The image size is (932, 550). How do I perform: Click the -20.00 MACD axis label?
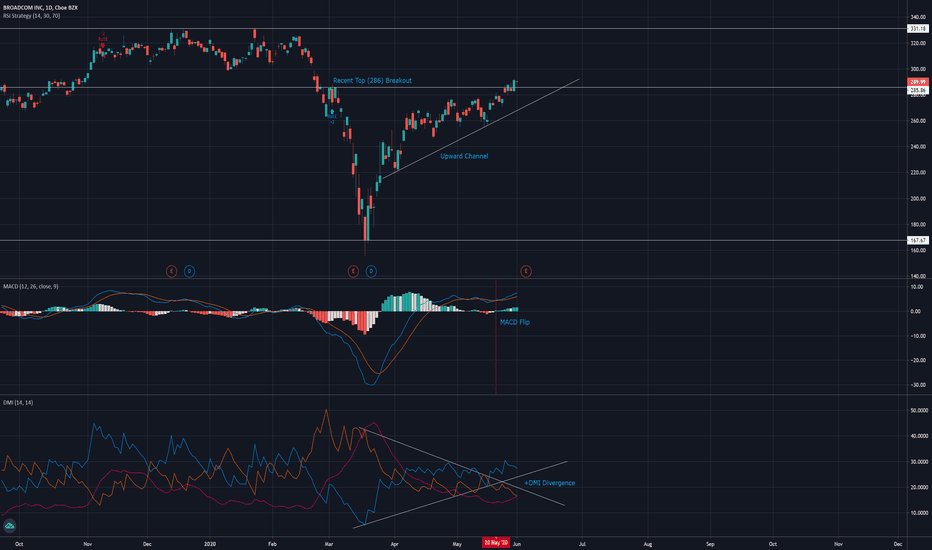tap(918, 360)
